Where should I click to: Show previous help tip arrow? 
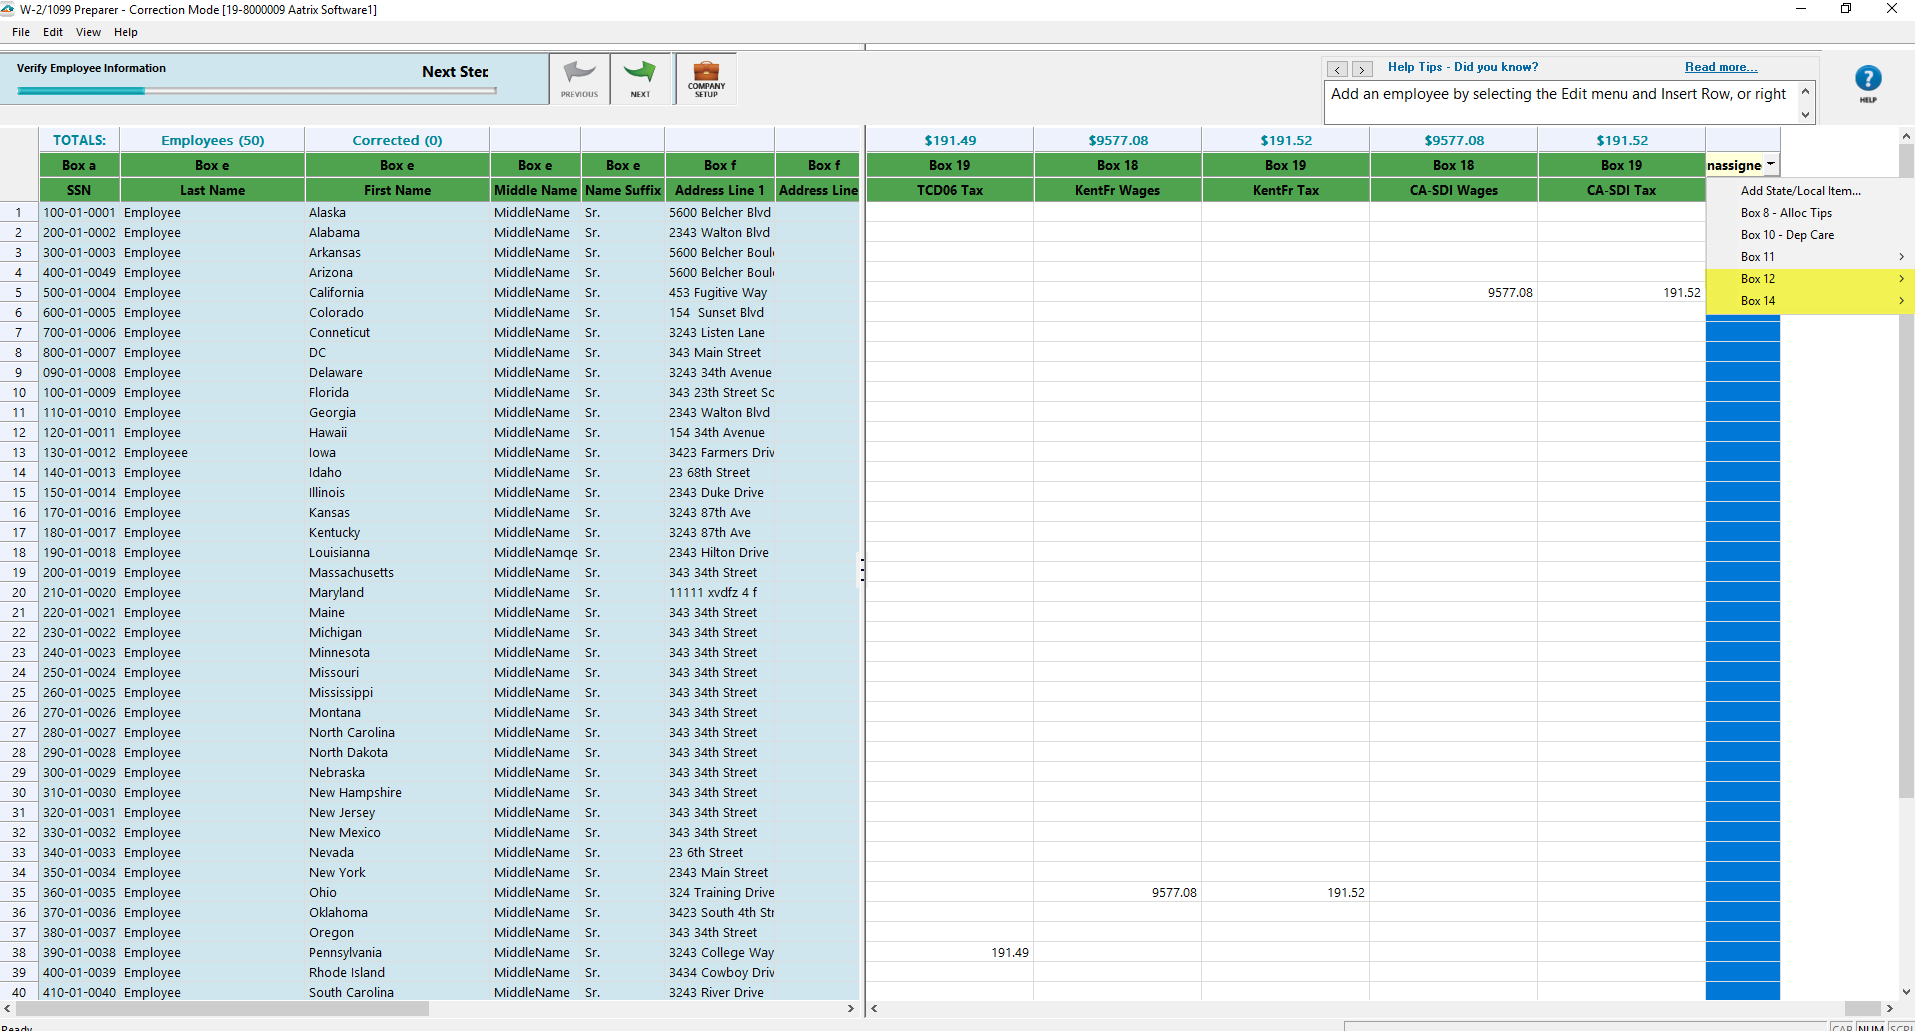click(x=1337, y=69)
